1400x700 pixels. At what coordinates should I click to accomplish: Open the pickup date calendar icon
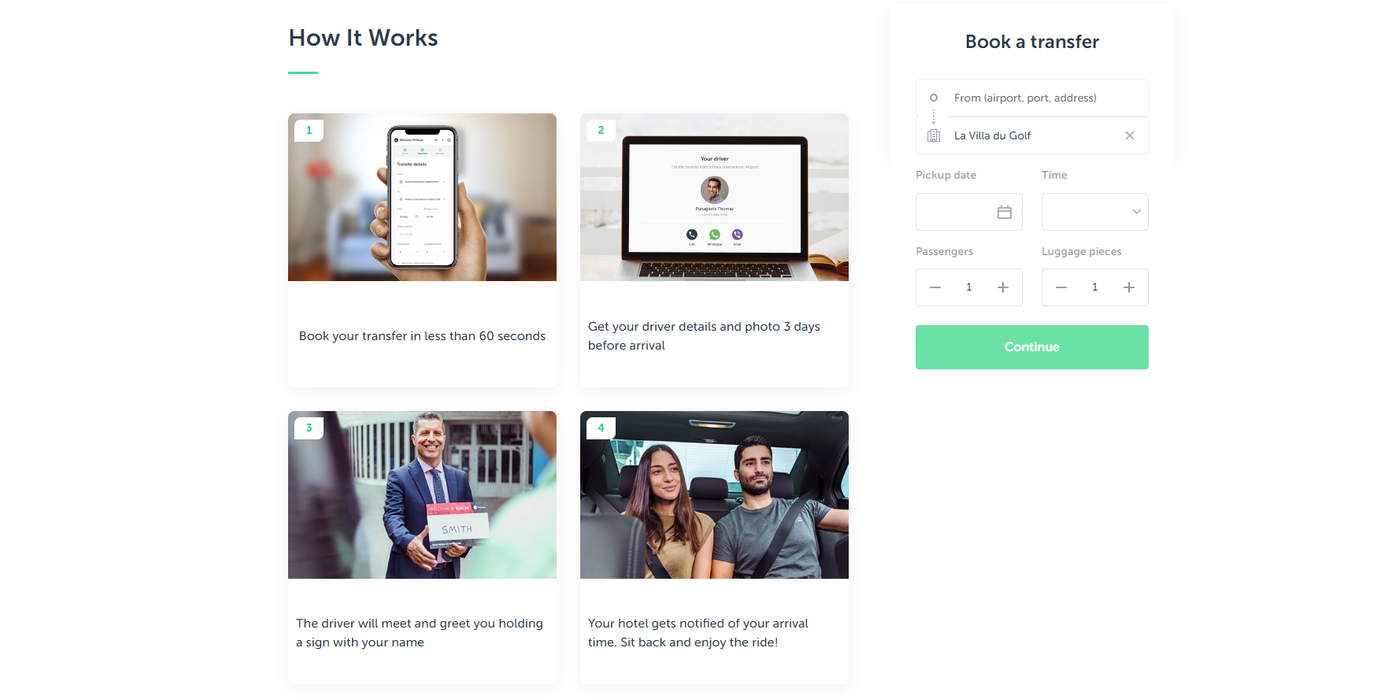coord(1004,212)
